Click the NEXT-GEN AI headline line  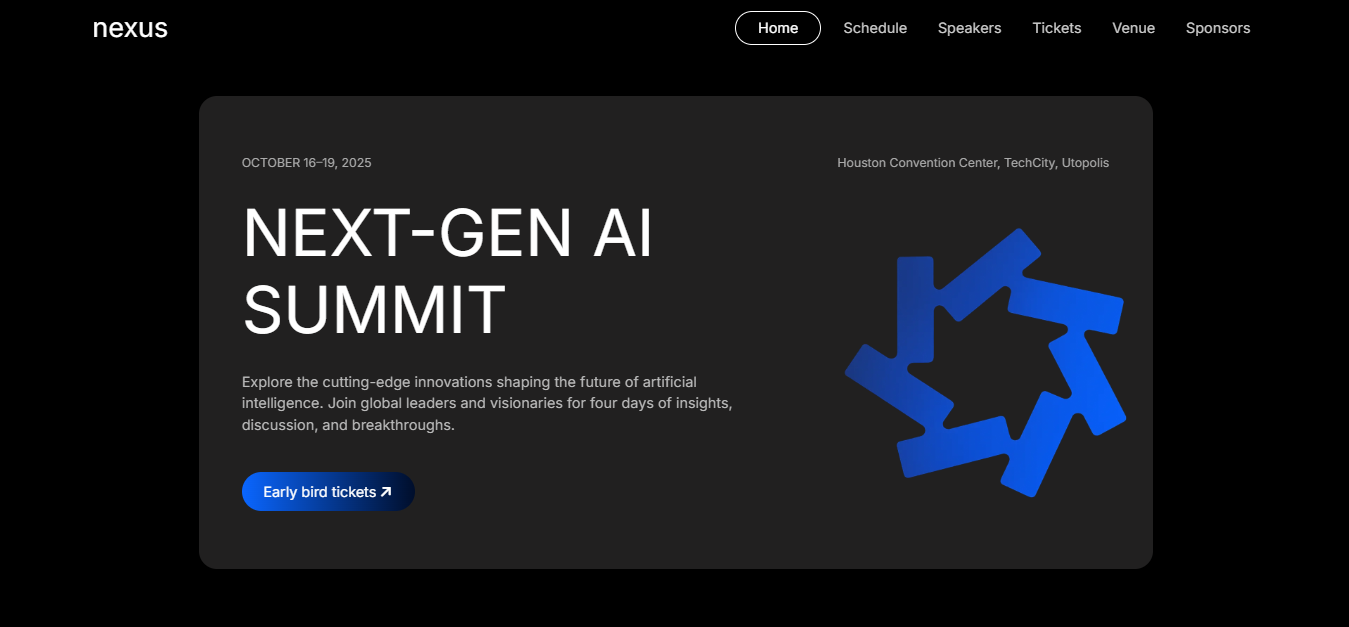coord(448,233)
